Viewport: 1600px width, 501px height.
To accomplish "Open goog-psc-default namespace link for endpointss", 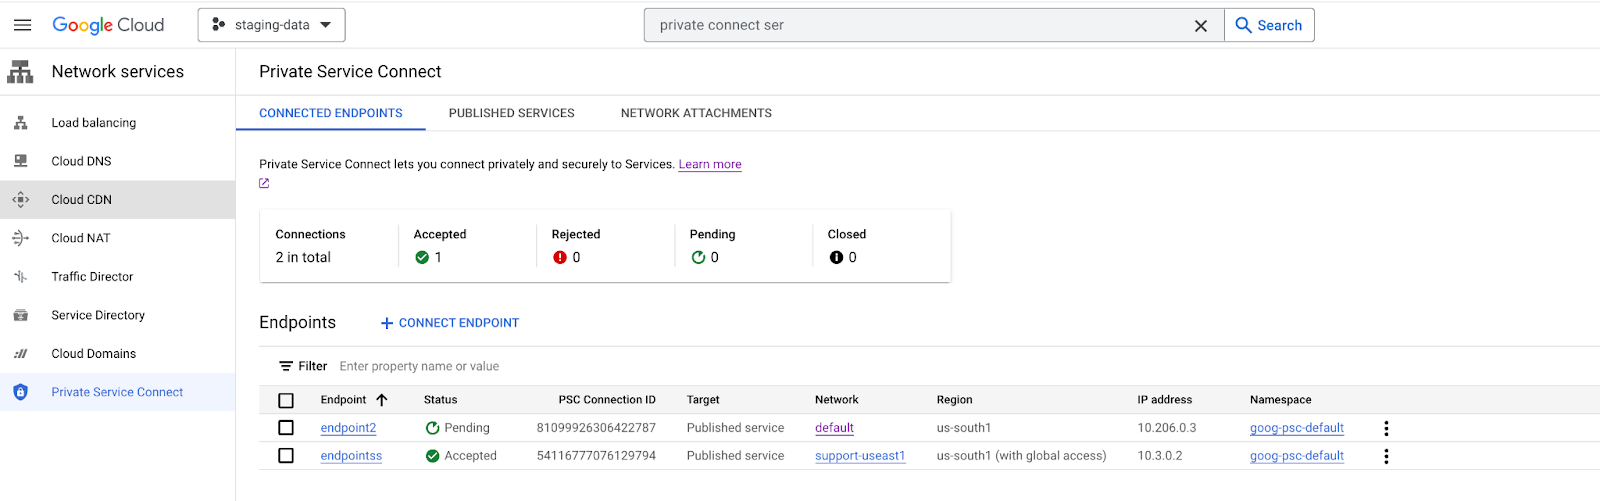I will [x=1297, y=456].
